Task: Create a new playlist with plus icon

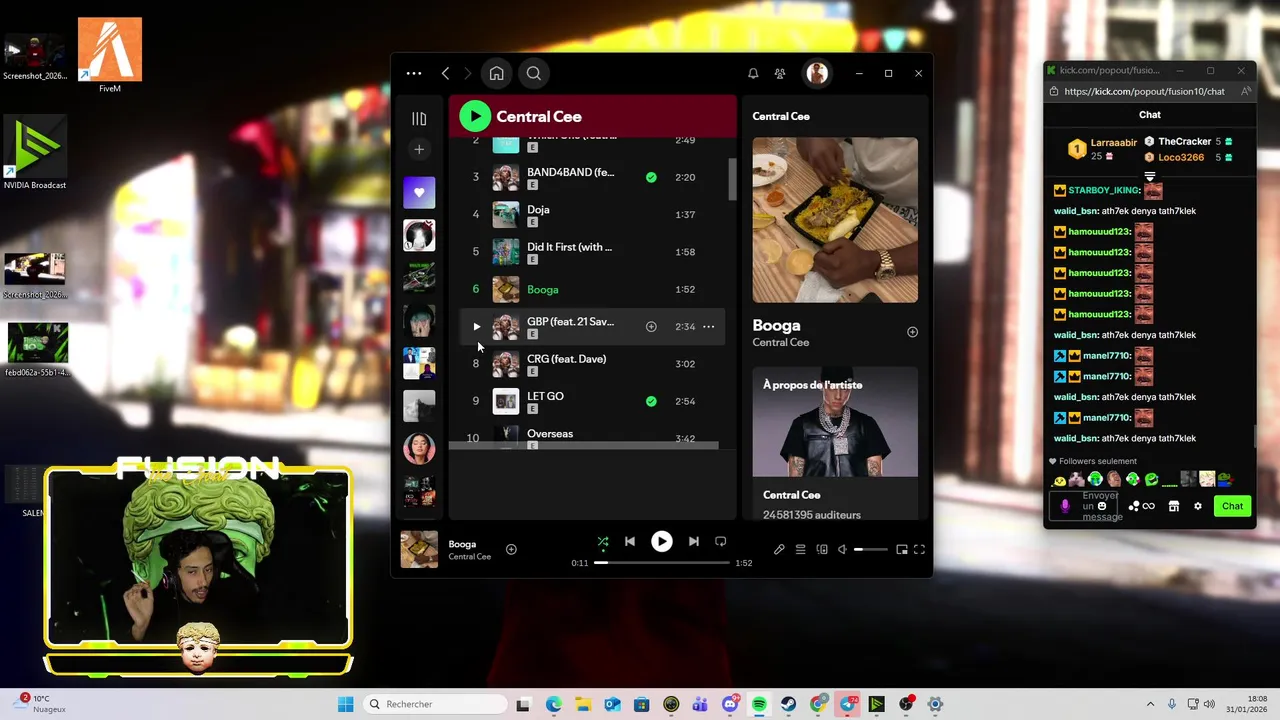Action: (x=419, y=149)
